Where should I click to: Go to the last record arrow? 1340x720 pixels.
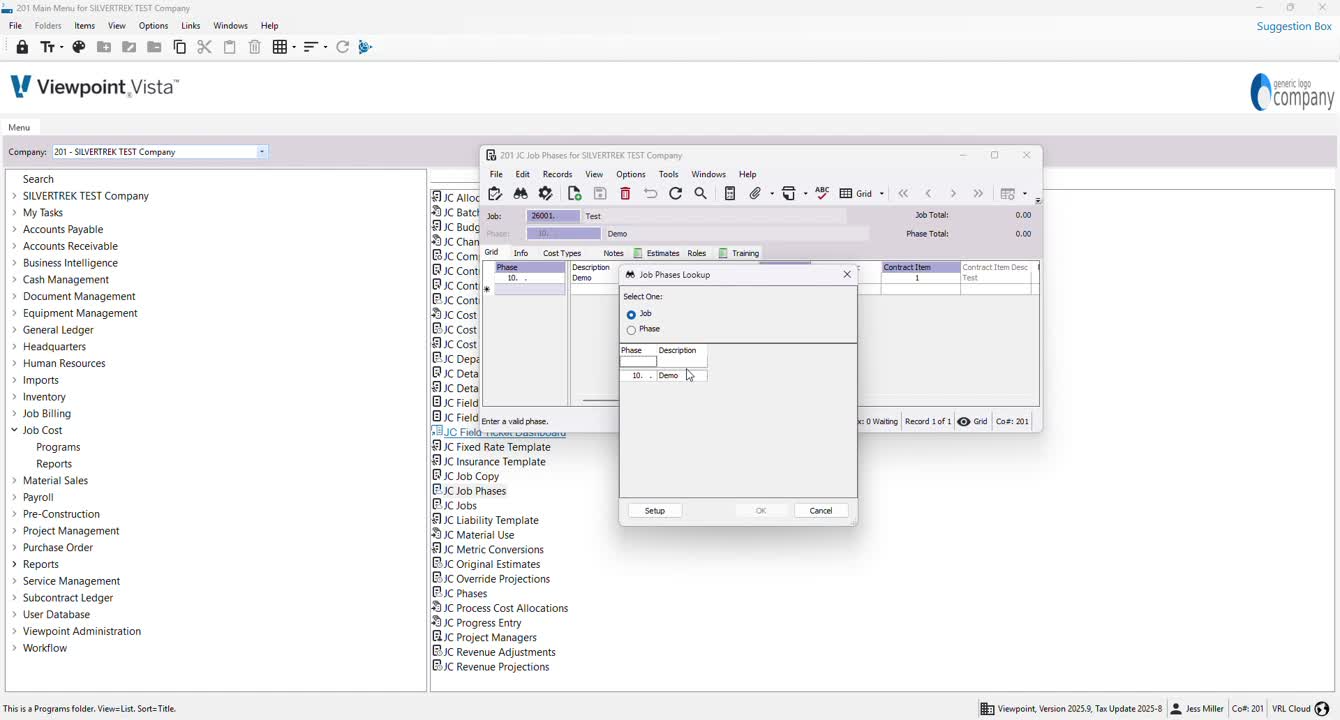[979, 194]
